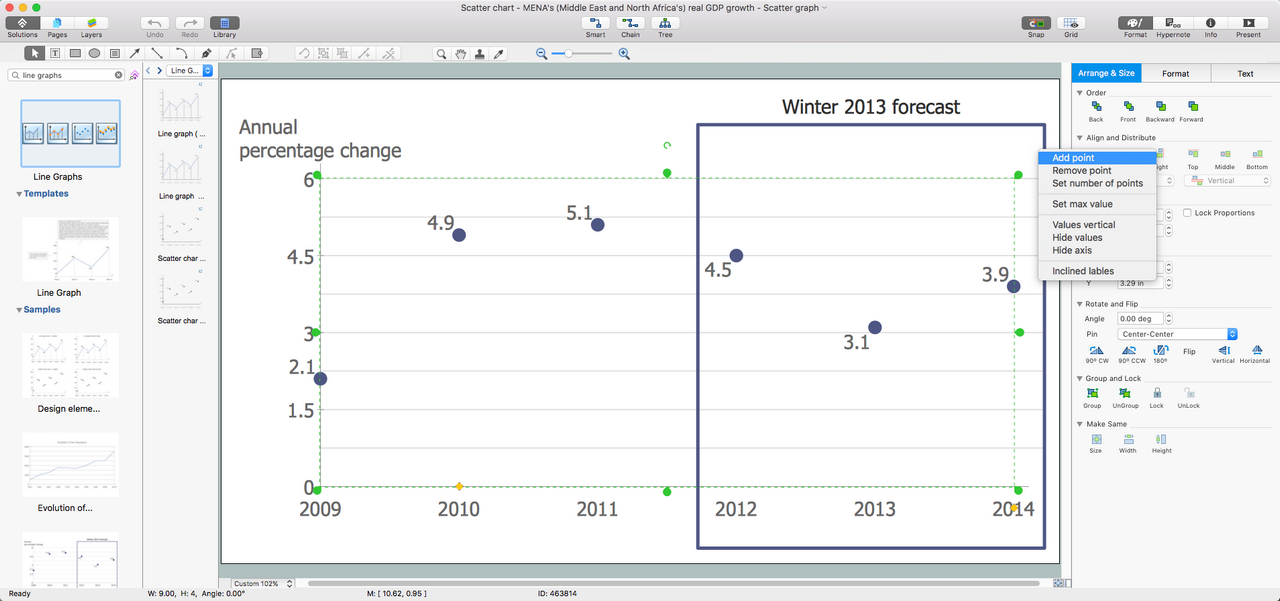
Task: Toggle Snap in the toolbar
Action: click(1036, 23)
